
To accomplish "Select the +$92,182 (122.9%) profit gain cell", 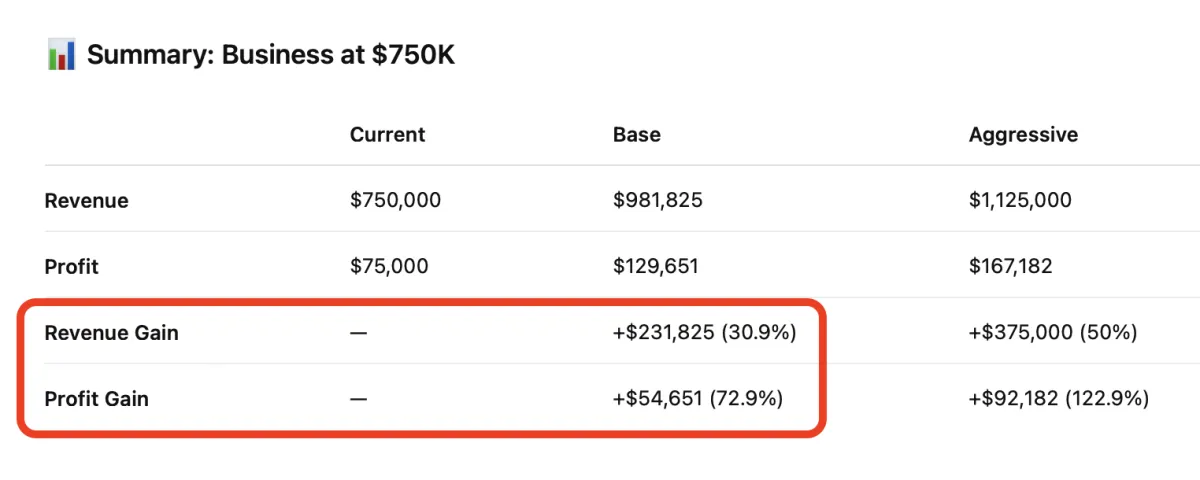I will [x=1058, y=399].
